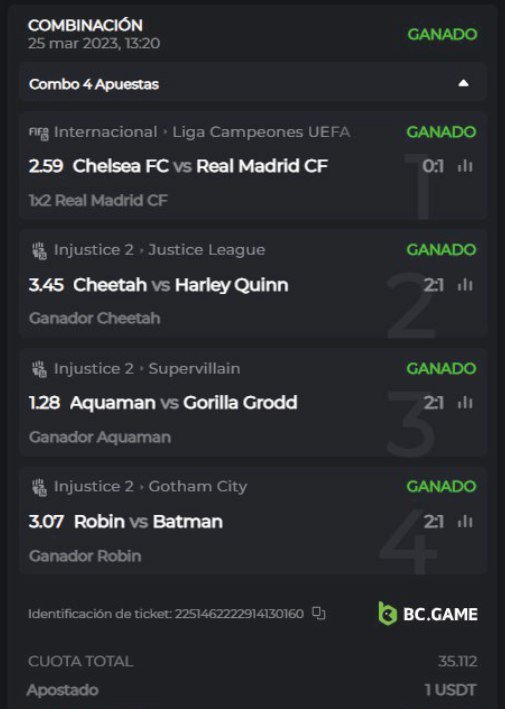Click the FIFA icon beside Internacional

[x=39, y=133]
